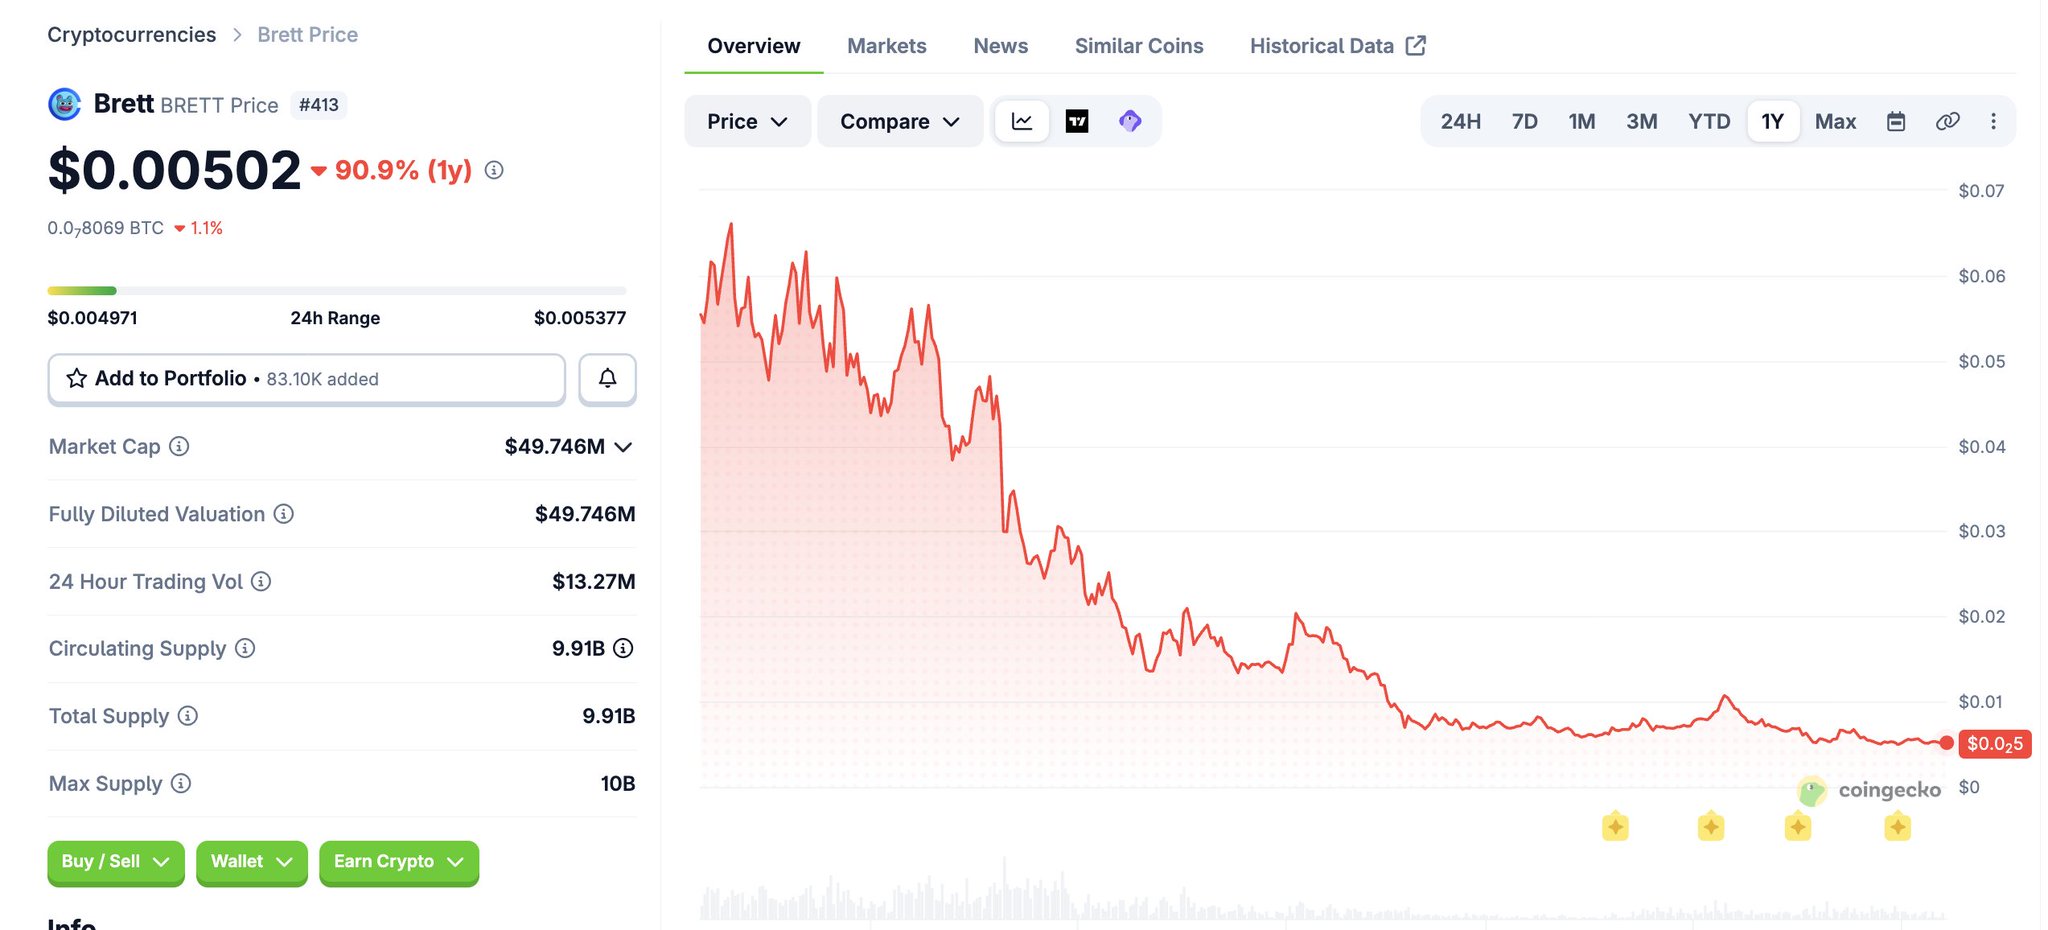The width and height of the screenshot is (2048, 930).
Task: Show info icon next to Market Cap
Action: point(179,446)
